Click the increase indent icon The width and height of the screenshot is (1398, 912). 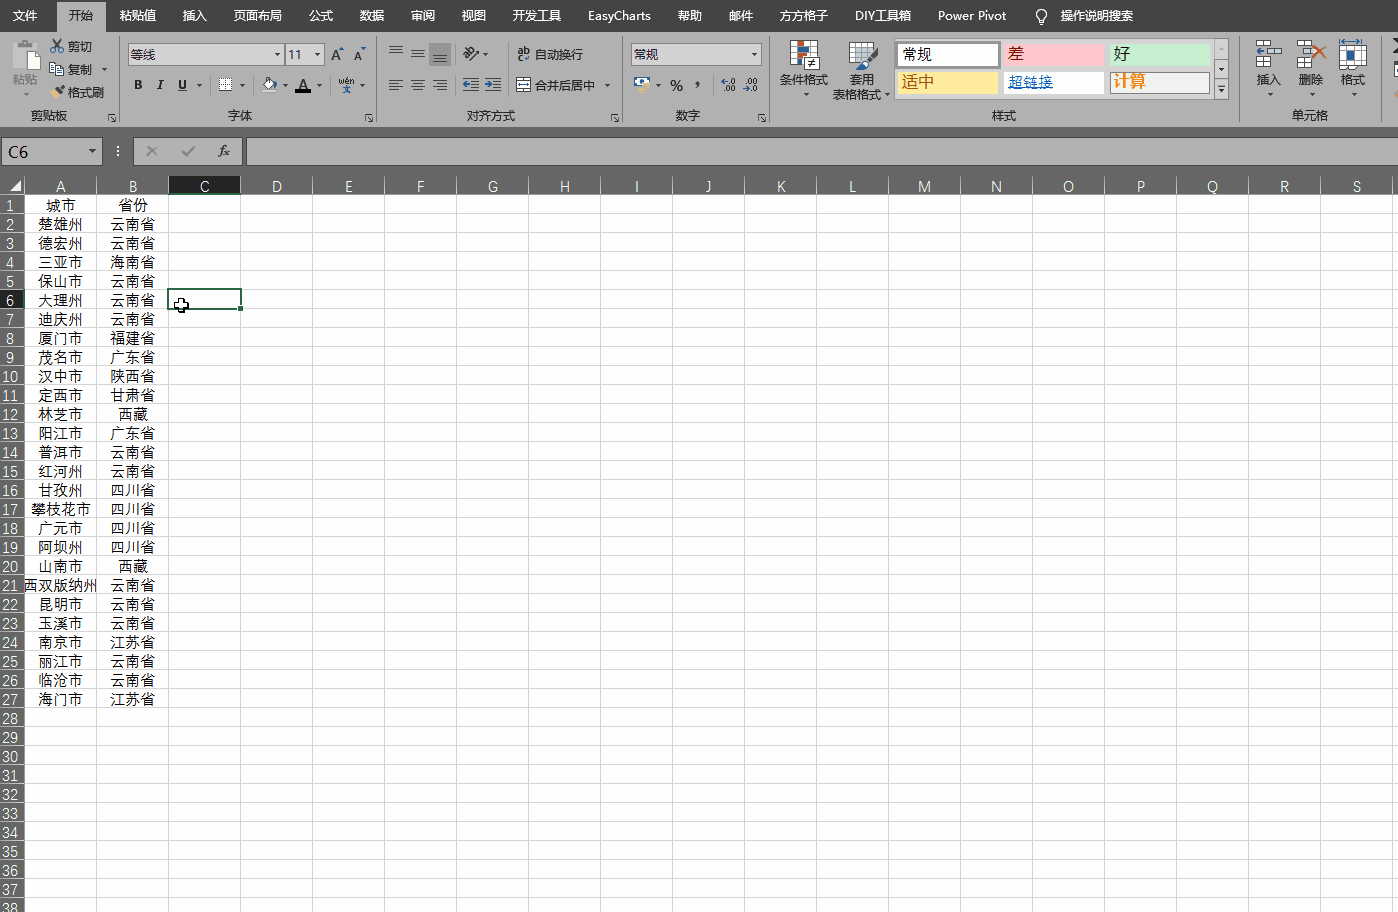[492, 85]
